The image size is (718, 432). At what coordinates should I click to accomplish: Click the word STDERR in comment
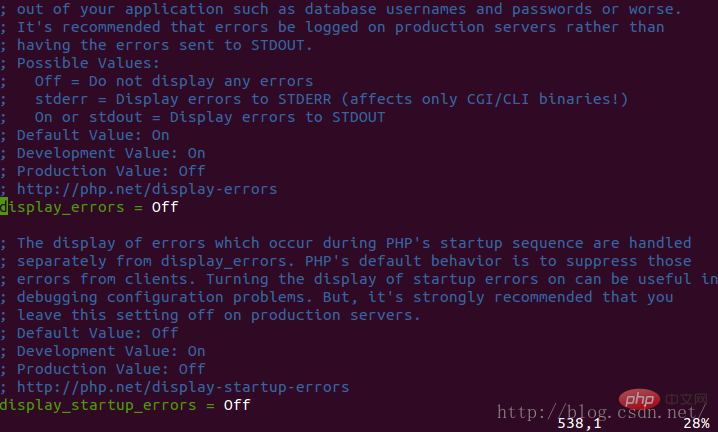click(x=305, y=99)
